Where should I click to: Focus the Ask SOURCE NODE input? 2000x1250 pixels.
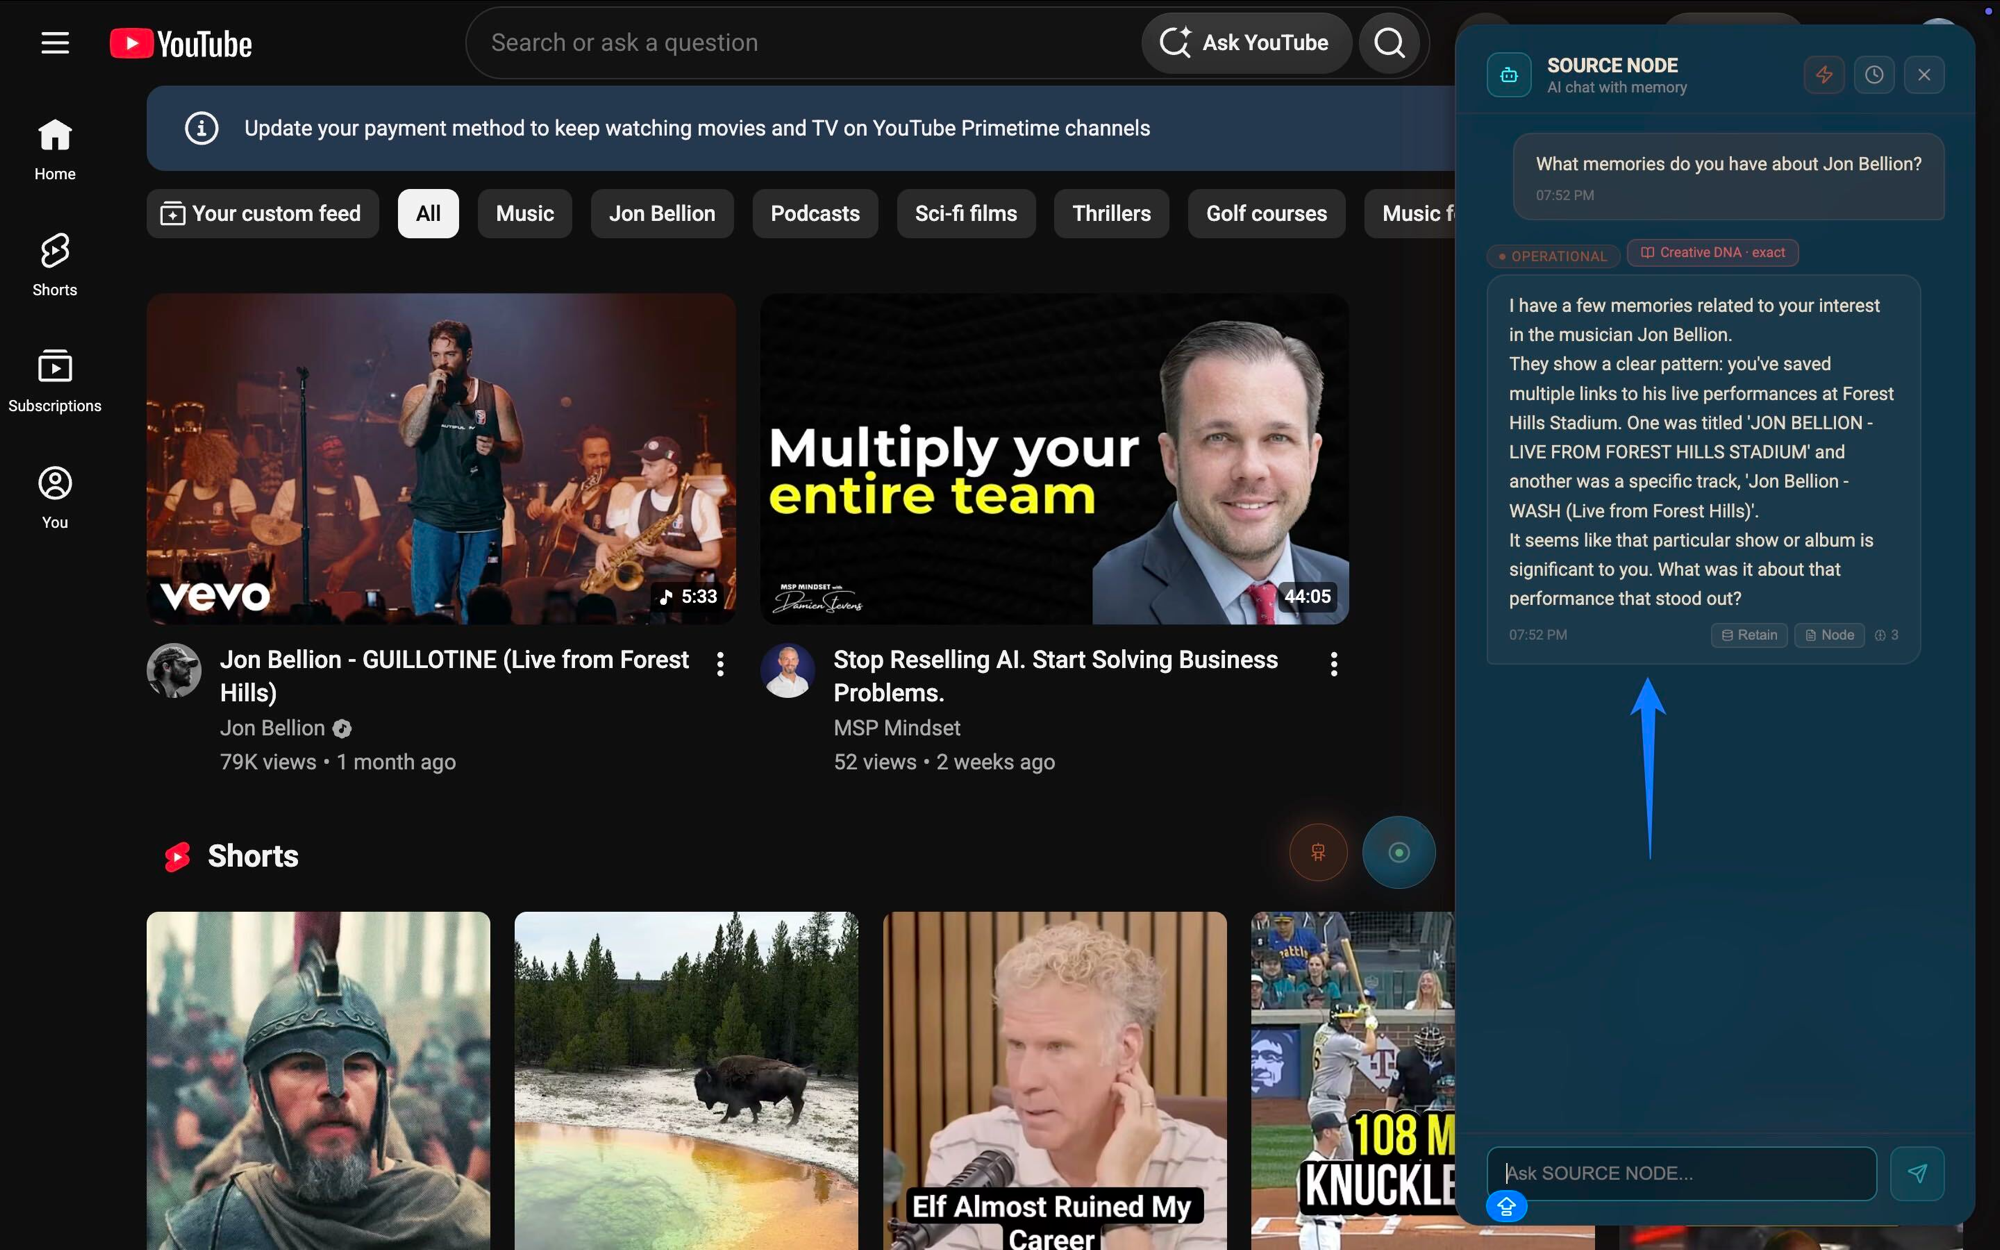click(1681, 1173)
